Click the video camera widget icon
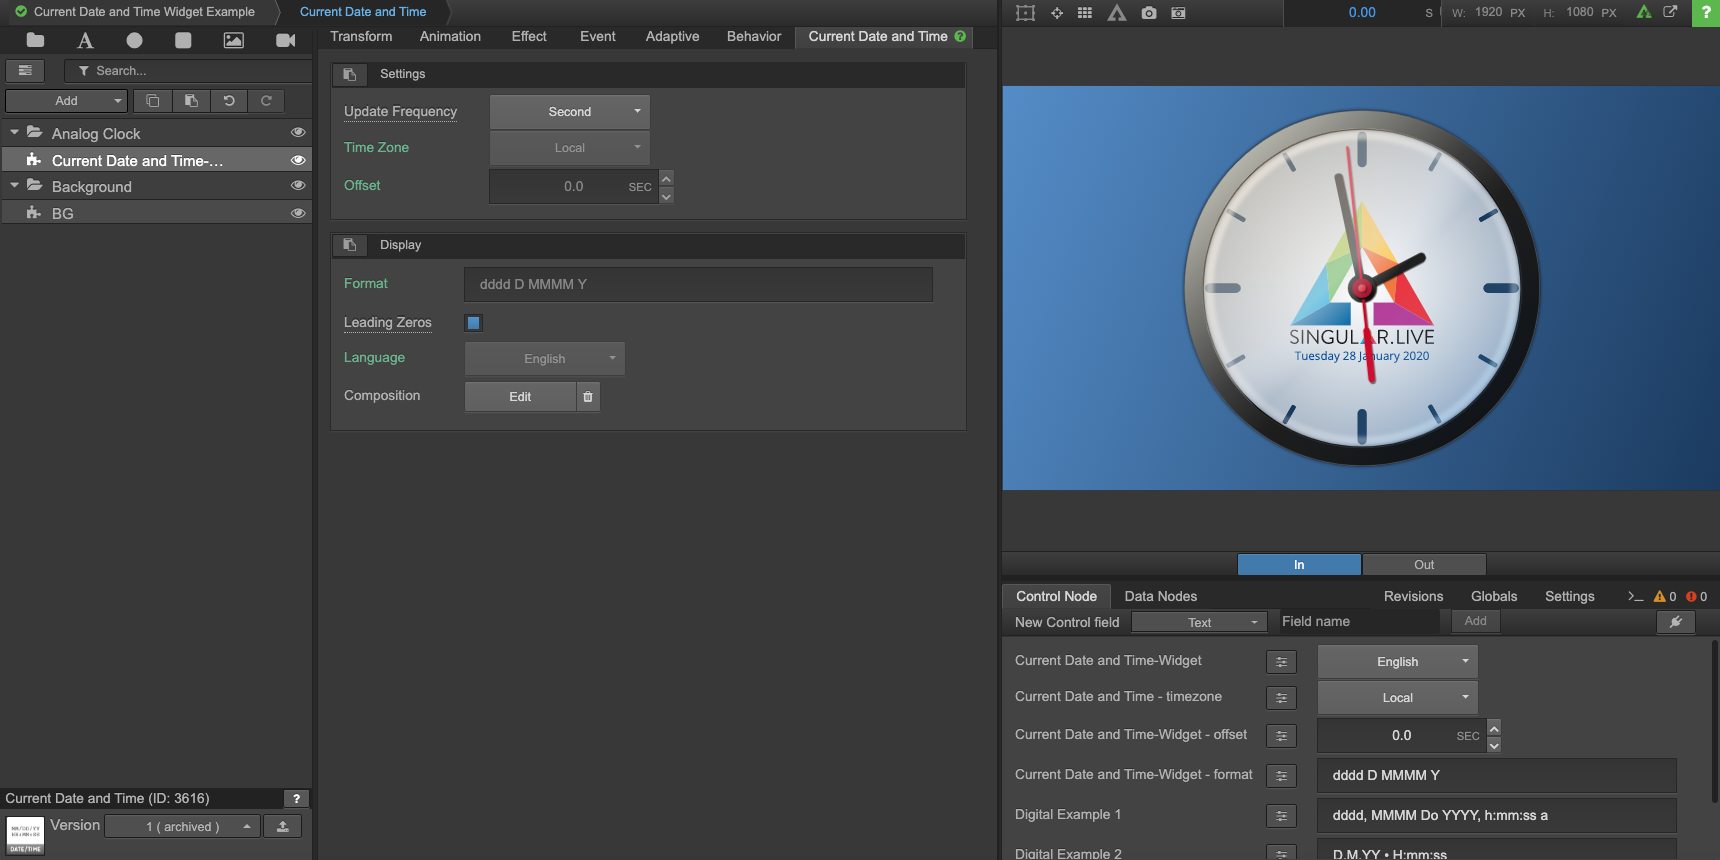1720x860 pixels. tap(285, 40)
